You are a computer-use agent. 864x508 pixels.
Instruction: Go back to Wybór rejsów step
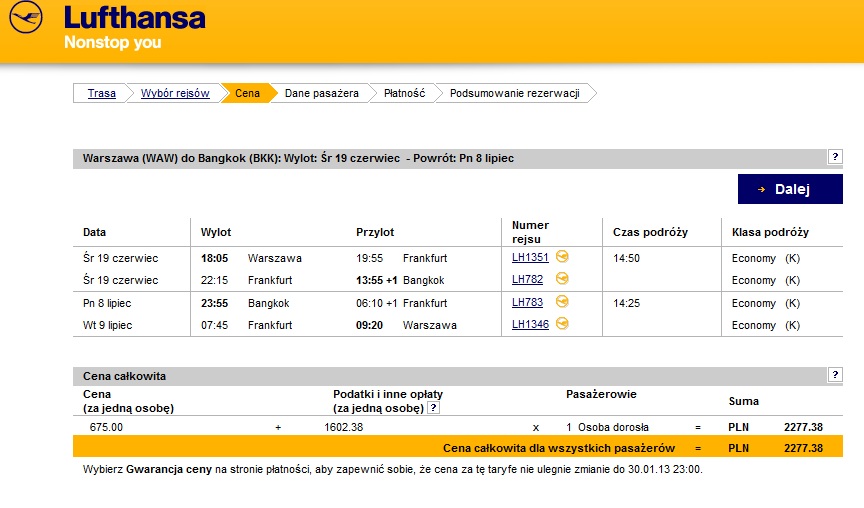click(x=175, y=93)
